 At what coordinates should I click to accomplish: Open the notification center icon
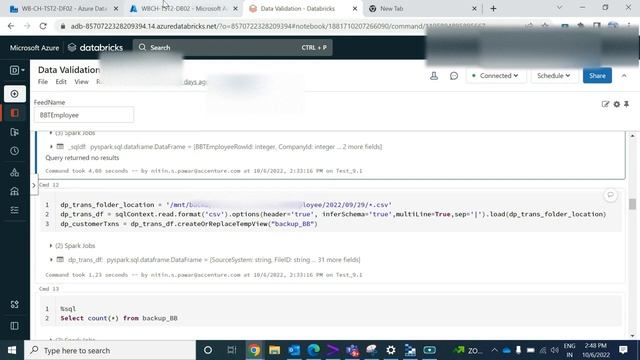pos(623,350)
